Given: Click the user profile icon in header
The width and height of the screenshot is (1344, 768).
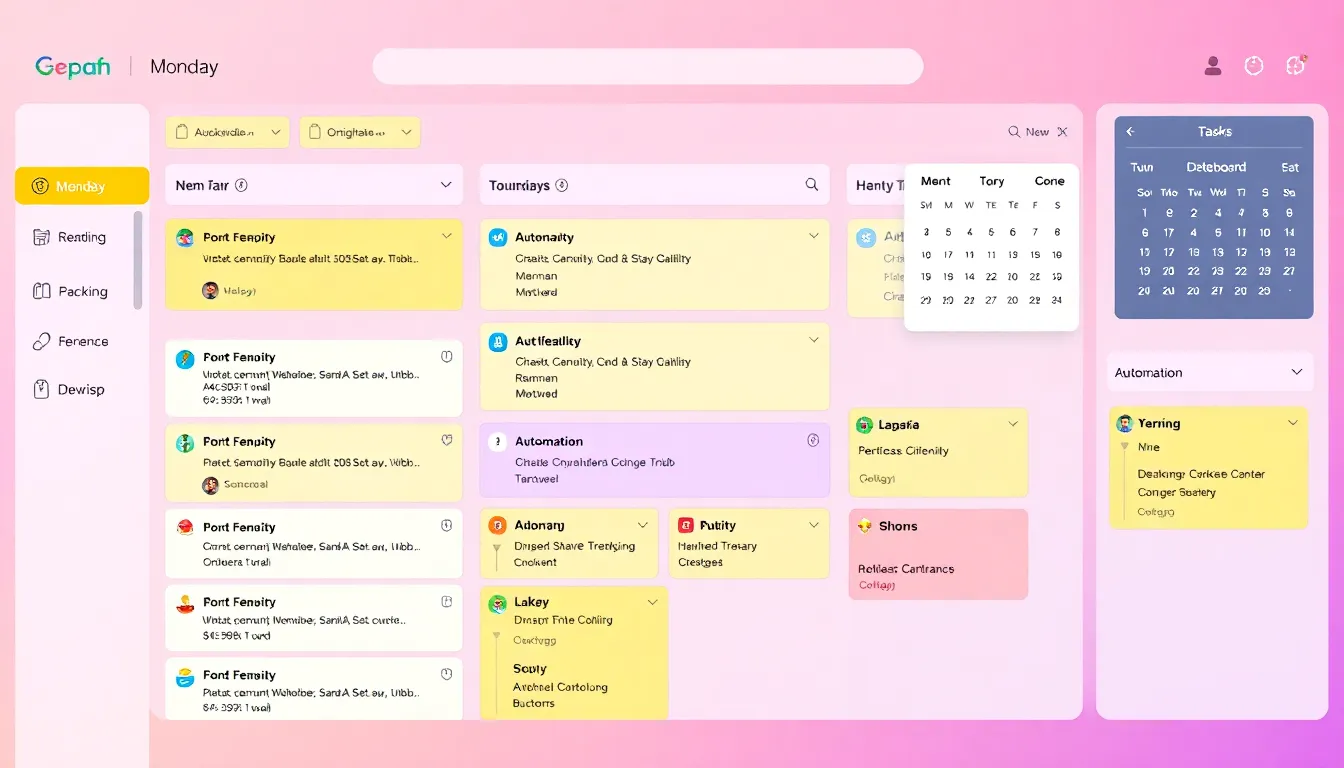Looking at the screenshot, I should pos(1213,66).
